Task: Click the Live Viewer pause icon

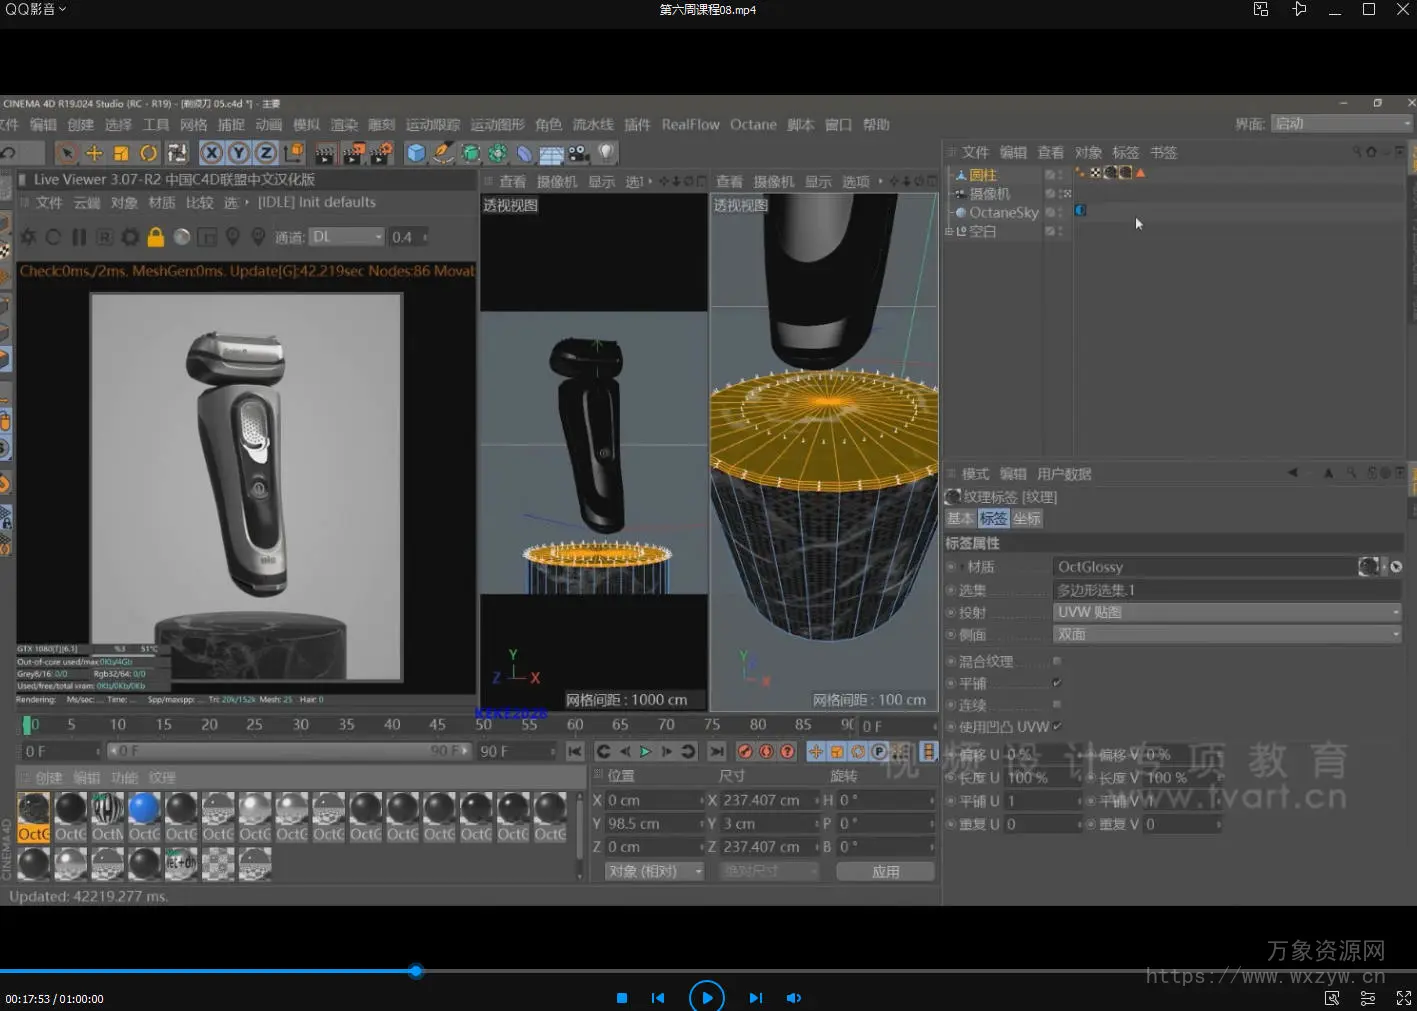Action: (79, 237)
